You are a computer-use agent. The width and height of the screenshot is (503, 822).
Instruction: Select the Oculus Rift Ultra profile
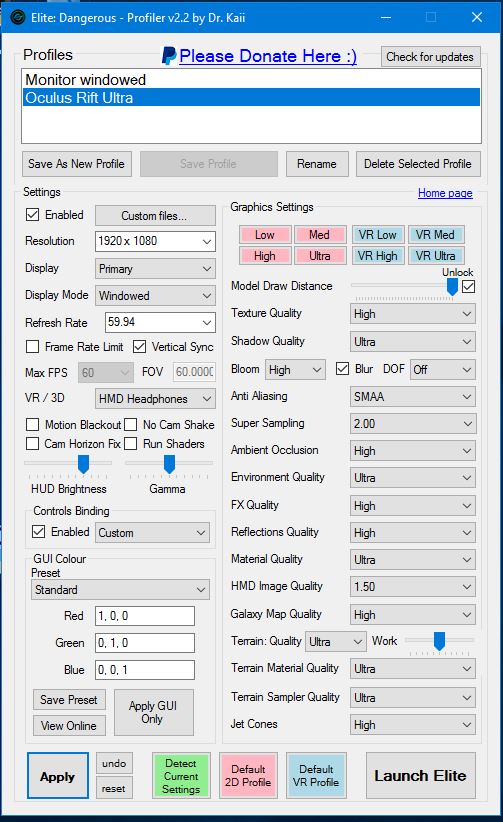click(251, 98)
